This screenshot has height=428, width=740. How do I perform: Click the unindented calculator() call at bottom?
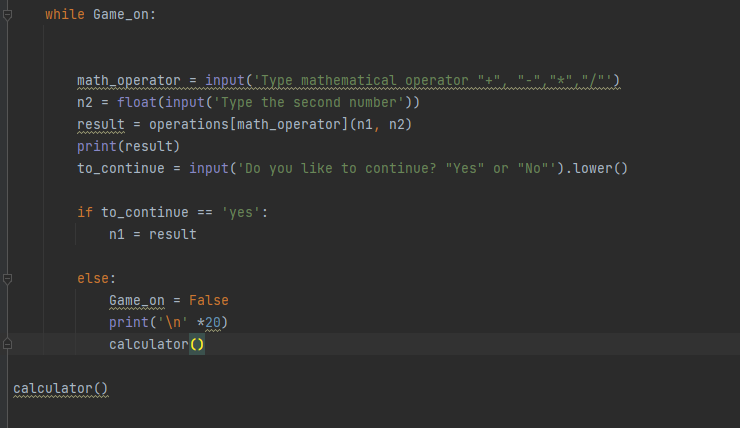[61, 388]
